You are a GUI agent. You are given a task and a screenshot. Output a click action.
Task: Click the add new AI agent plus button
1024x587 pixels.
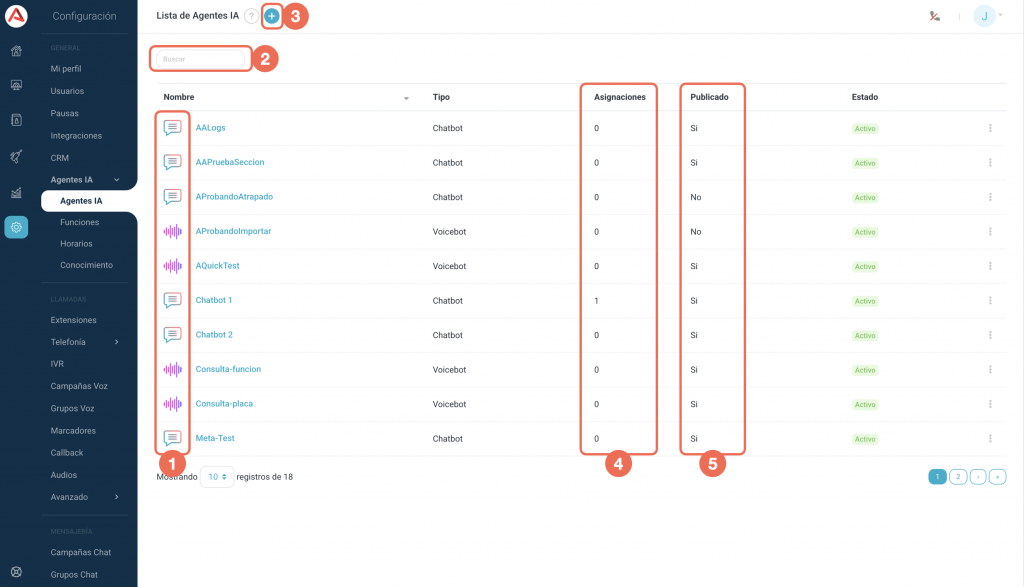(x=271, y=16)
